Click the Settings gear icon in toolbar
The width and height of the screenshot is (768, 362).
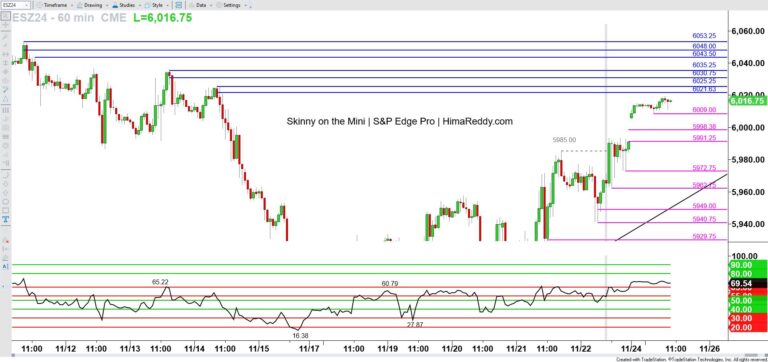click(220, 5)
